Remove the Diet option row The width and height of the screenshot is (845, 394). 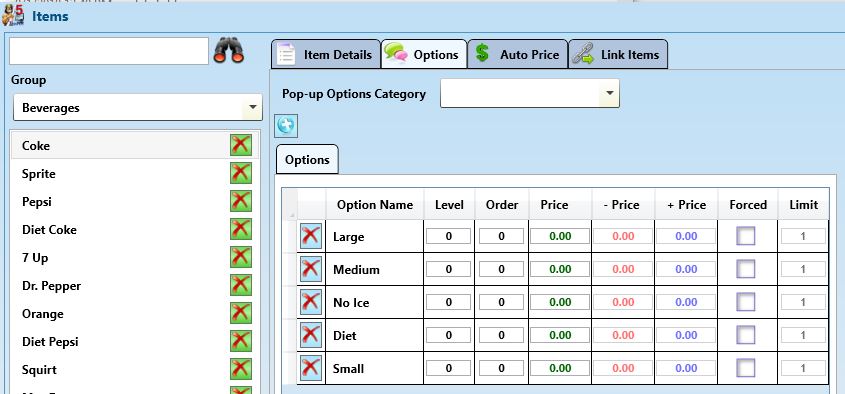[311, 335]
